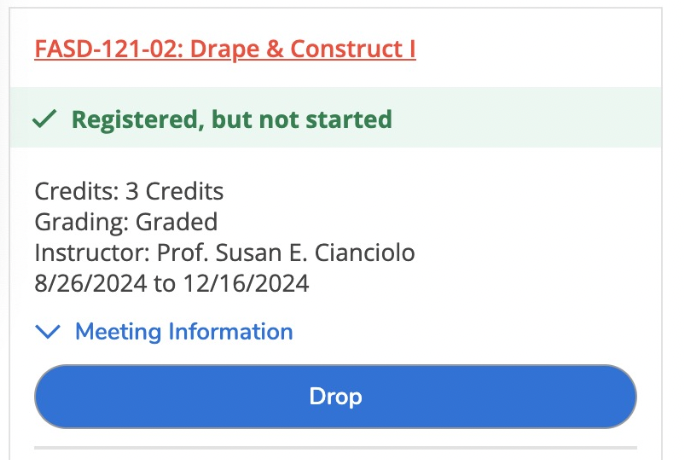Click the Grading: Graded text
684x460 pixels.
click(126, 221)
